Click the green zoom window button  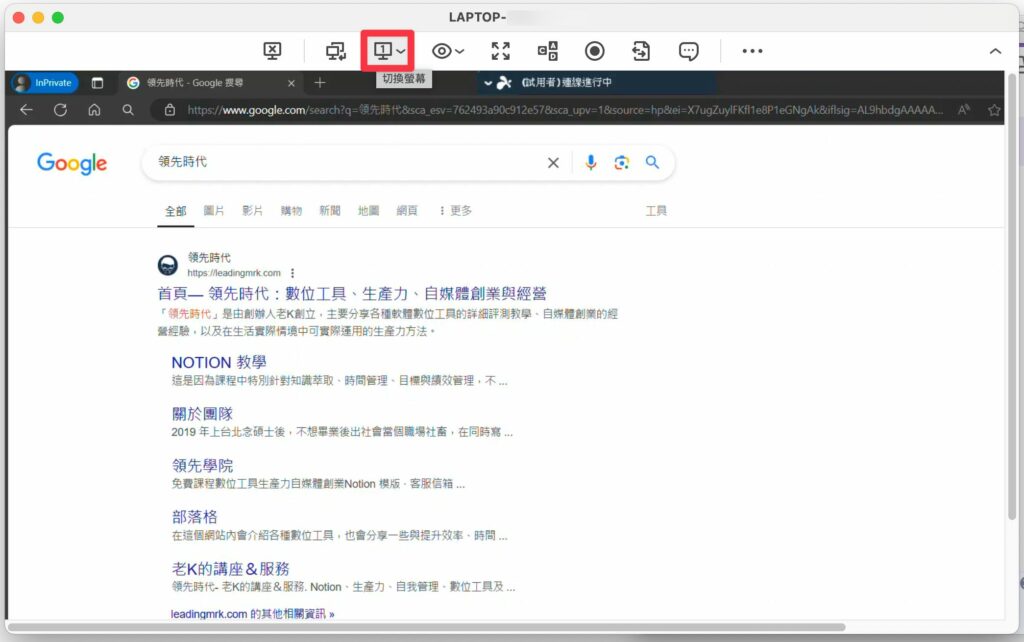tap(58, 18)
